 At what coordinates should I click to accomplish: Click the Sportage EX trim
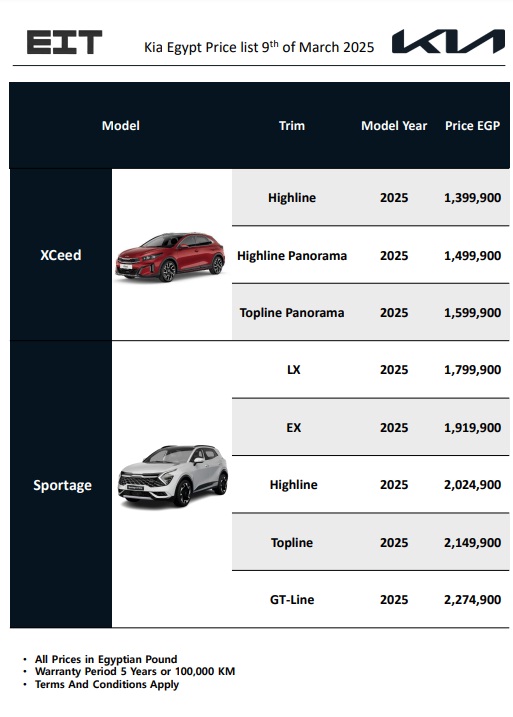click(x=294, y=428)
